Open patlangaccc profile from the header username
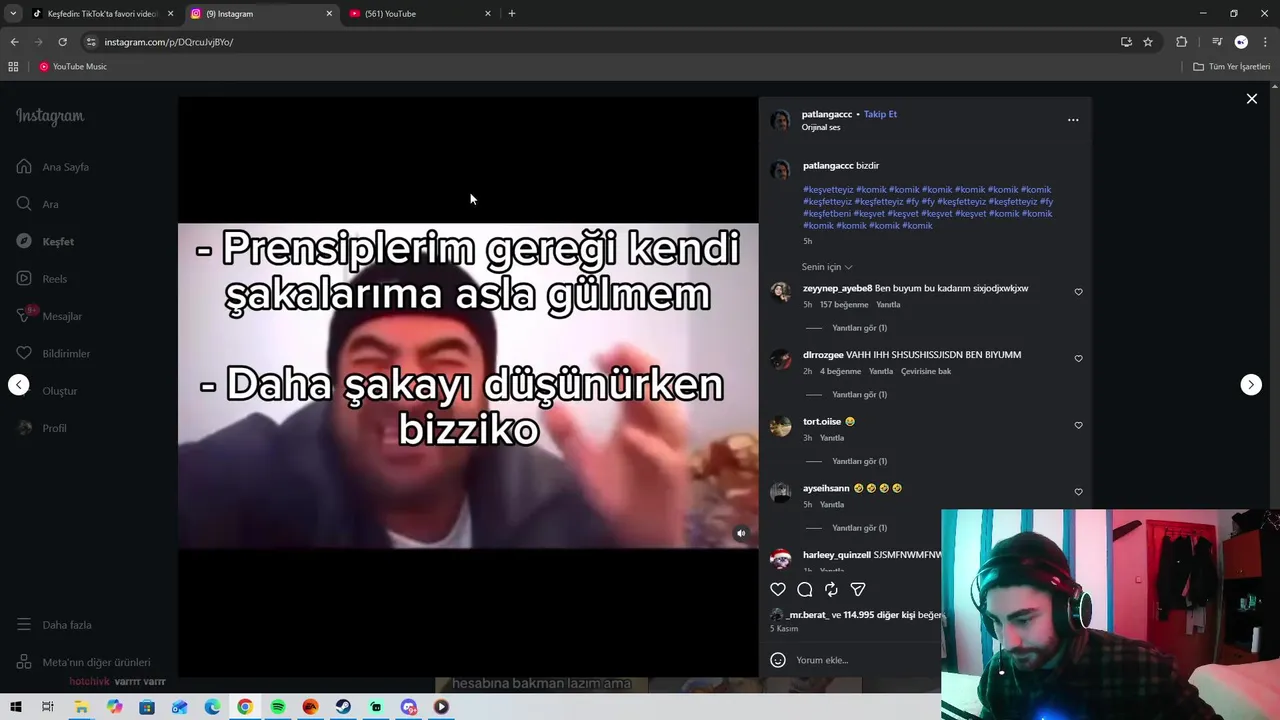 [827, 114]
